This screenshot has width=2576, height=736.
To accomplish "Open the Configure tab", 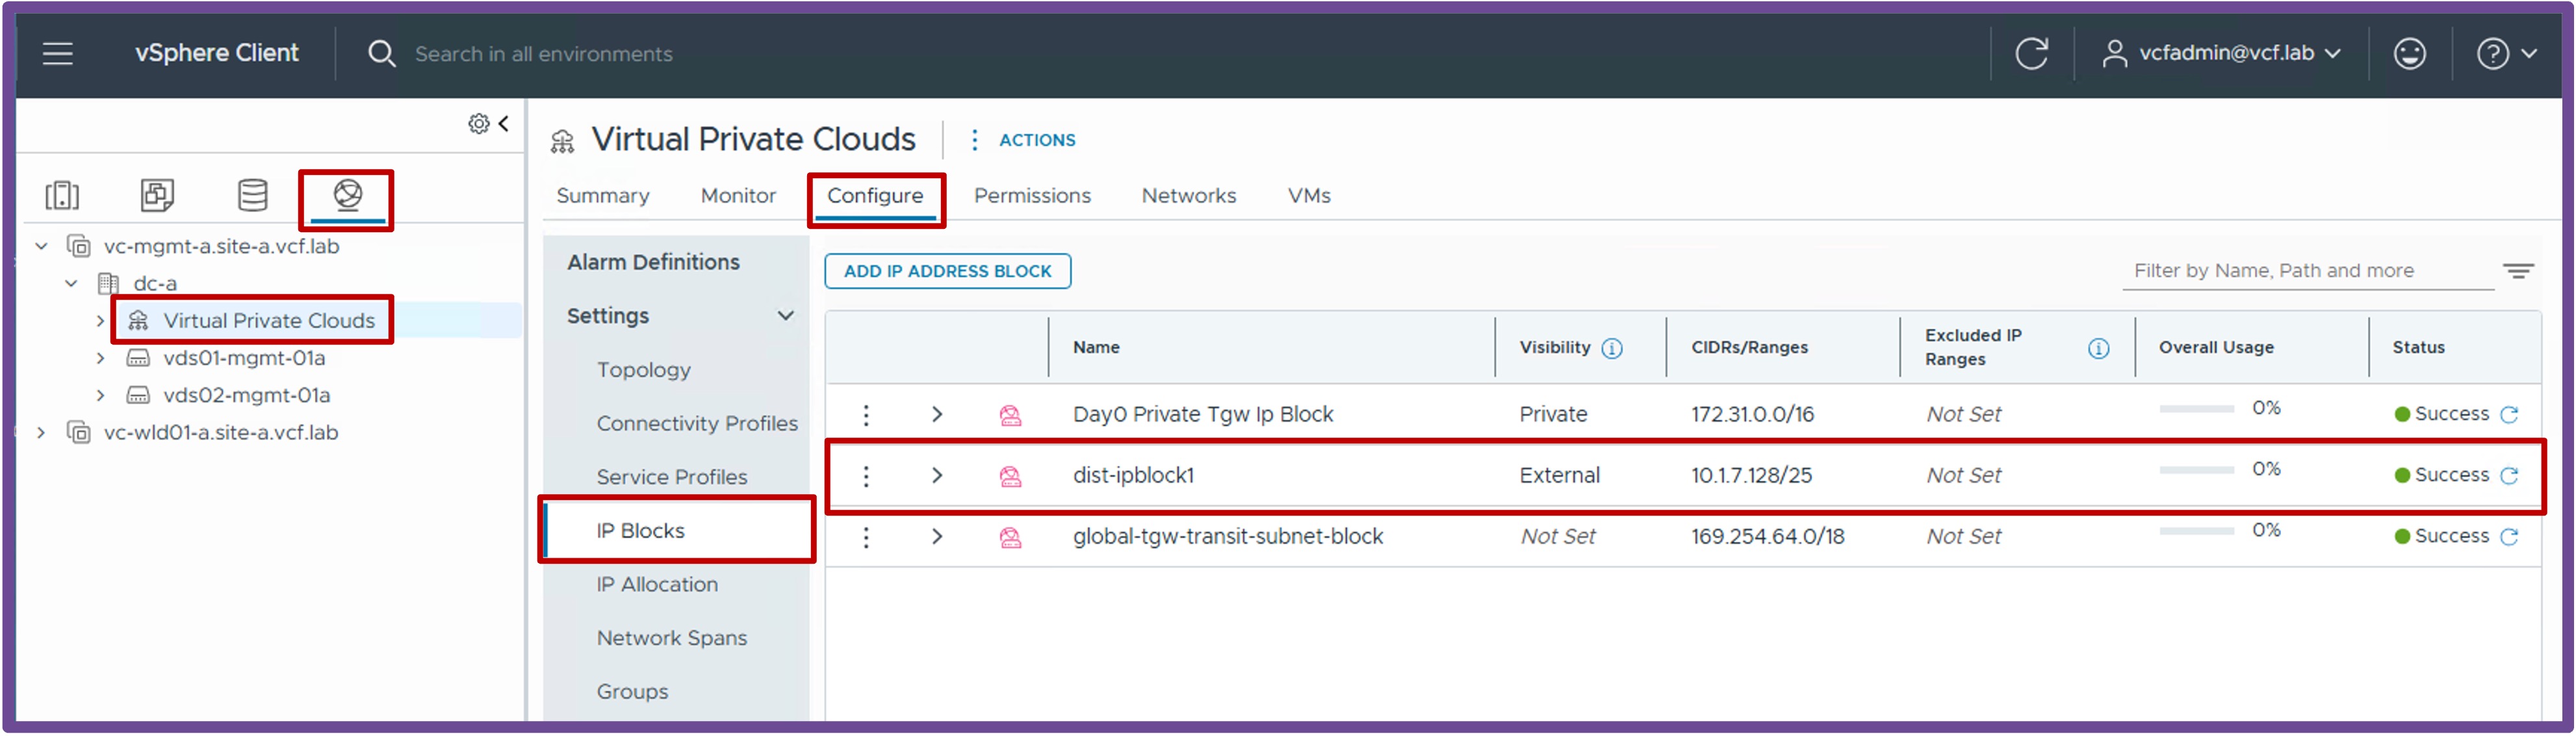I will [x=875, y=196].
